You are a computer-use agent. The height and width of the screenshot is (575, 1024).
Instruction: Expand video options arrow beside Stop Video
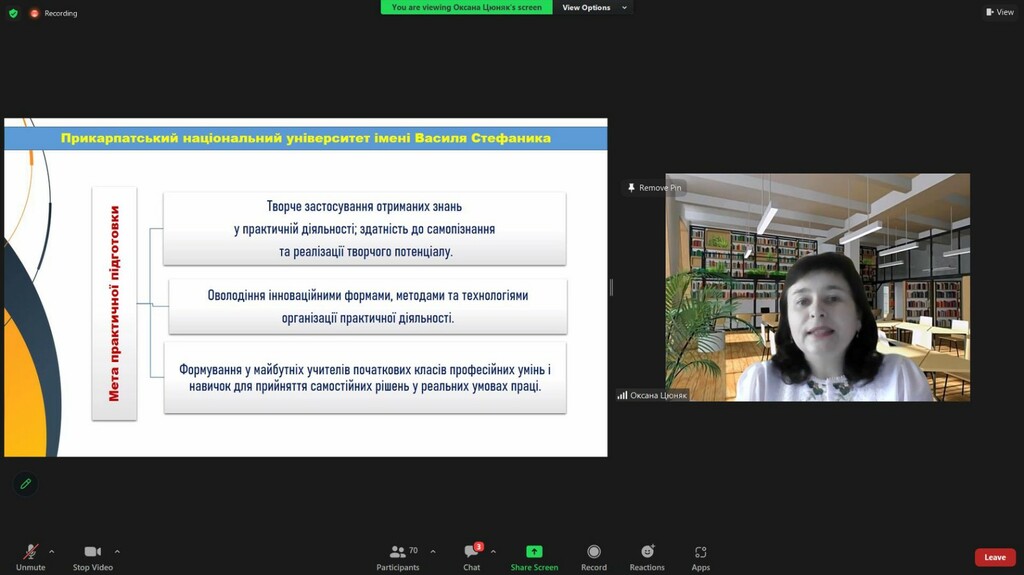click(x=117, y=551)
